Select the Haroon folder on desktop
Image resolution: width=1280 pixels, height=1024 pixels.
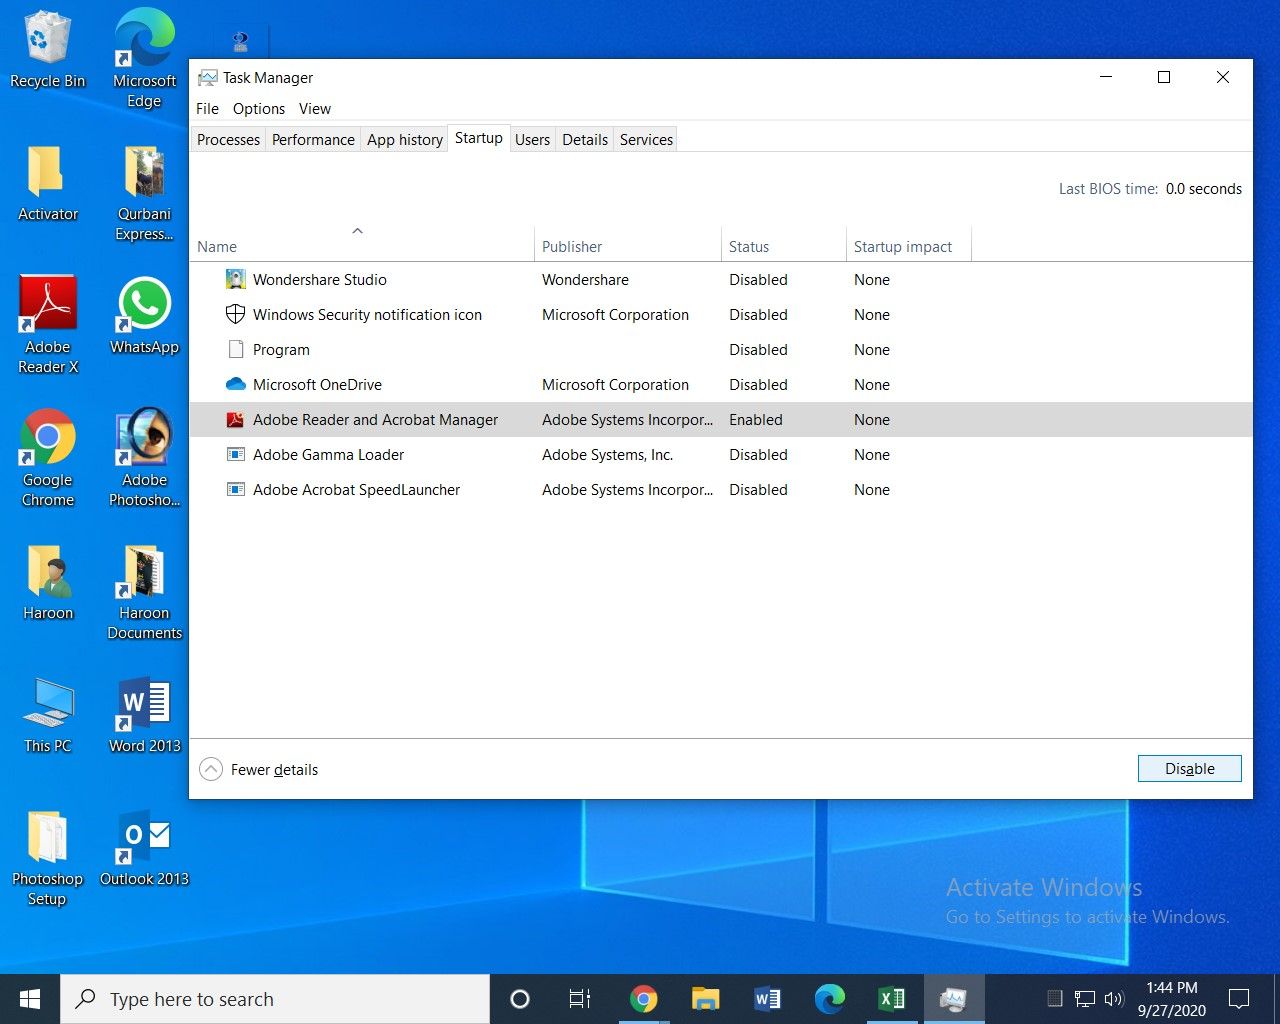(x=47, y=583)
